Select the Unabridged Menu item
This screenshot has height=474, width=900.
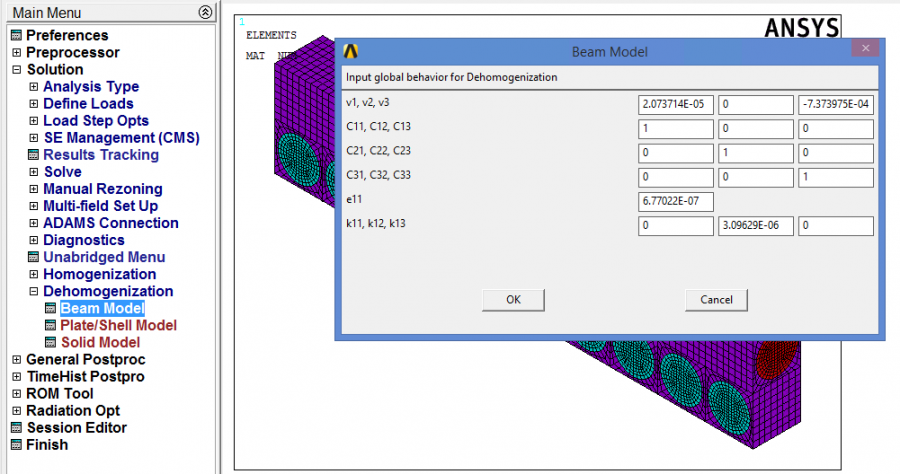pyautogui.click(x=104, y=257)
